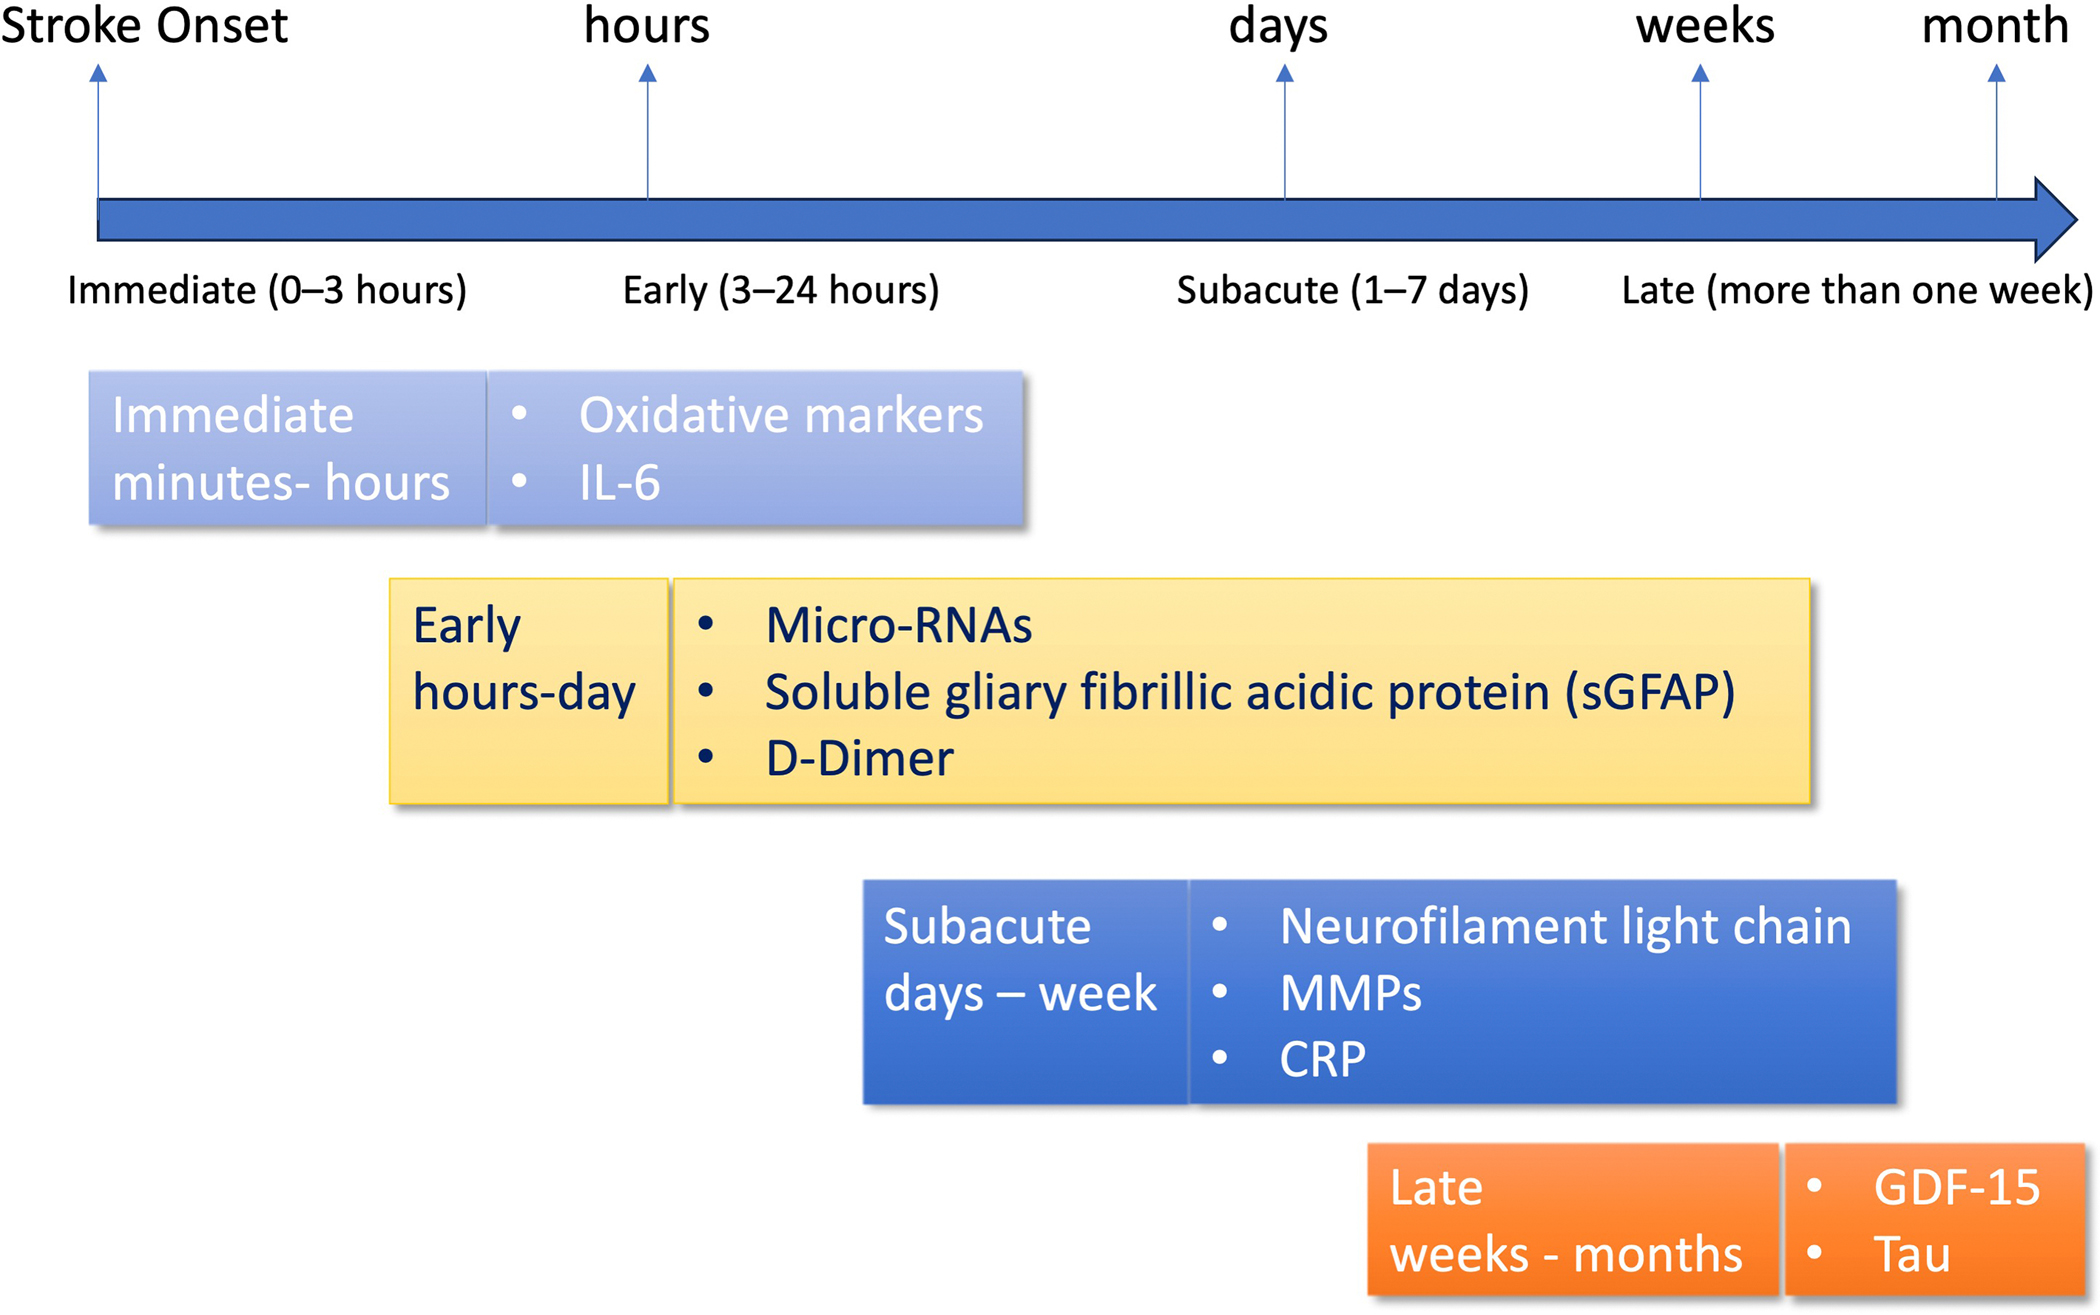Image resolution: width=2100 pixels, height=1315 pixels.
Task: Click the "D-Dimer" bullet item
Action: tap(859, 758)
